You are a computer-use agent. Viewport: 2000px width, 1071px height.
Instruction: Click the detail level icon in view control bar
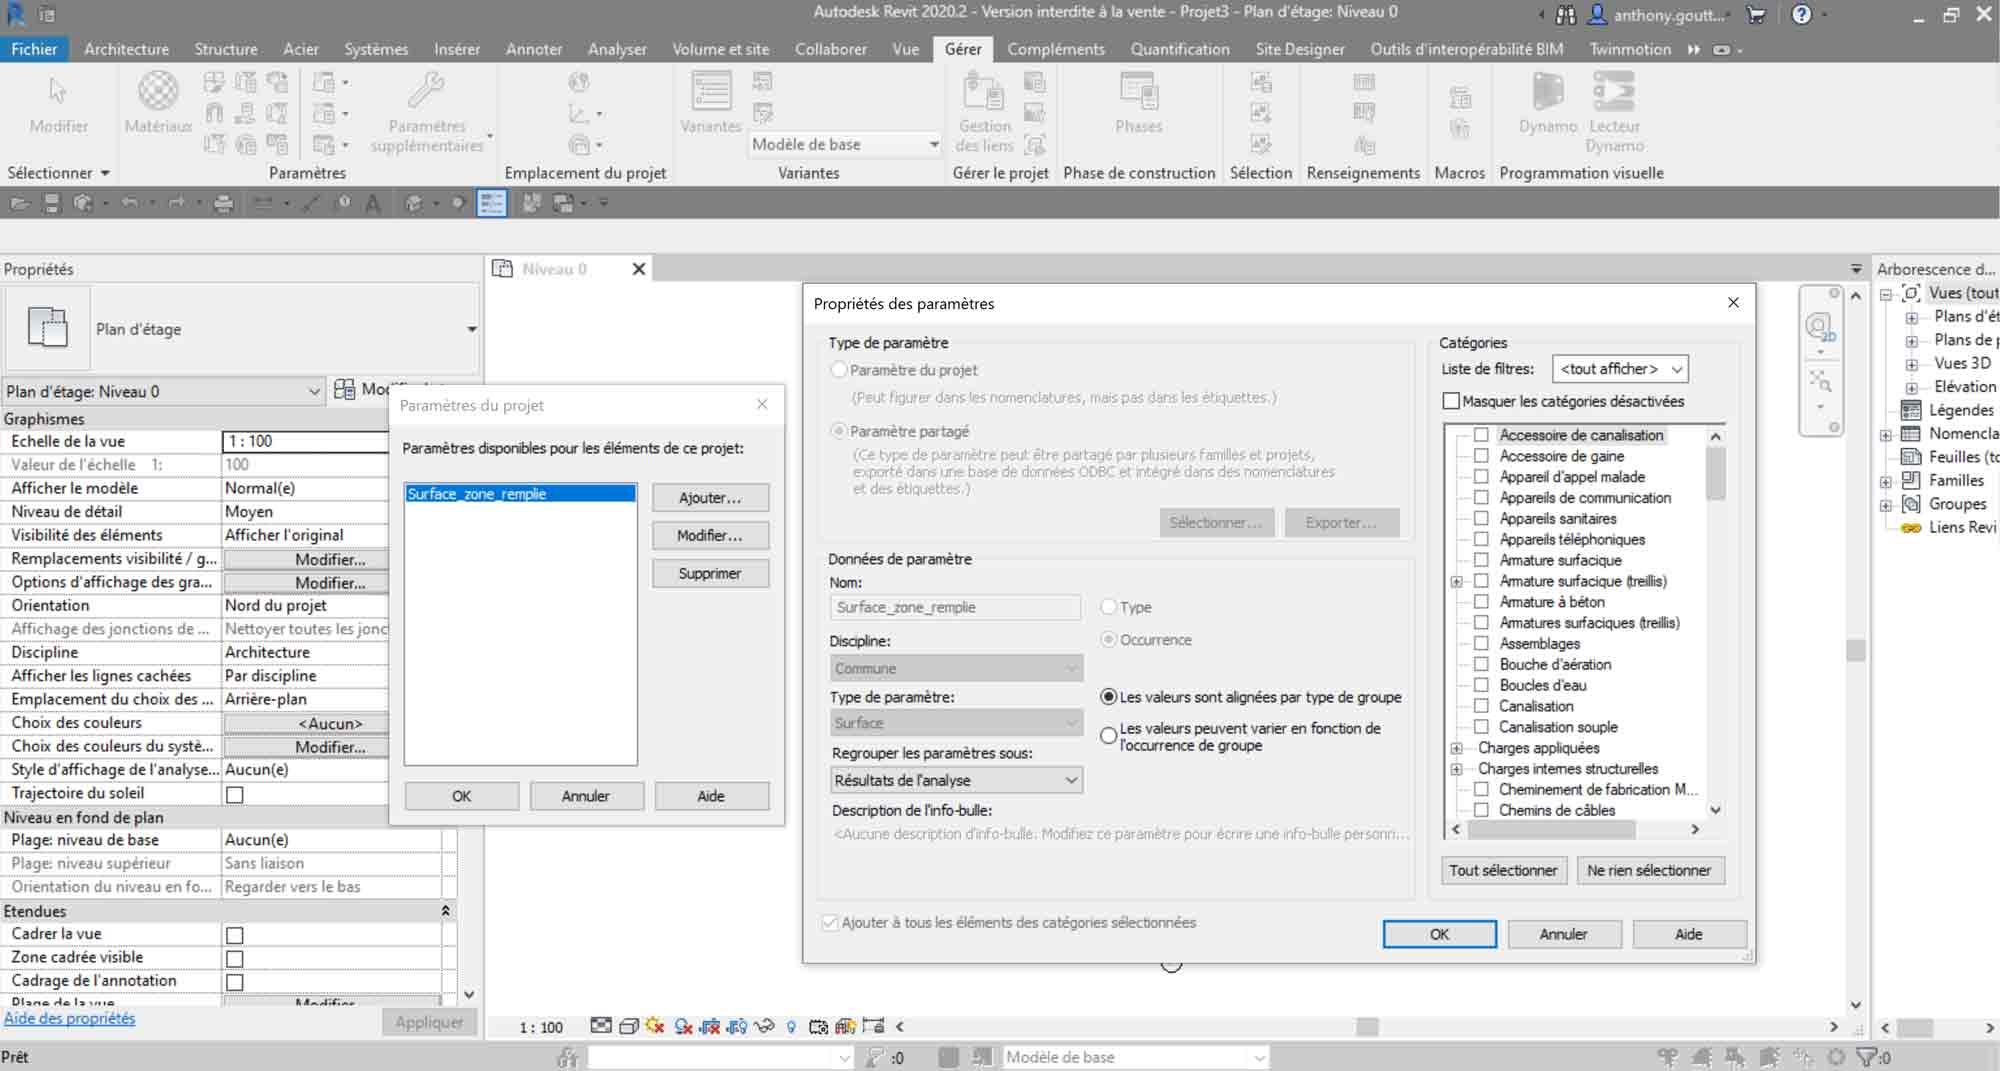tap(601, 1026)
